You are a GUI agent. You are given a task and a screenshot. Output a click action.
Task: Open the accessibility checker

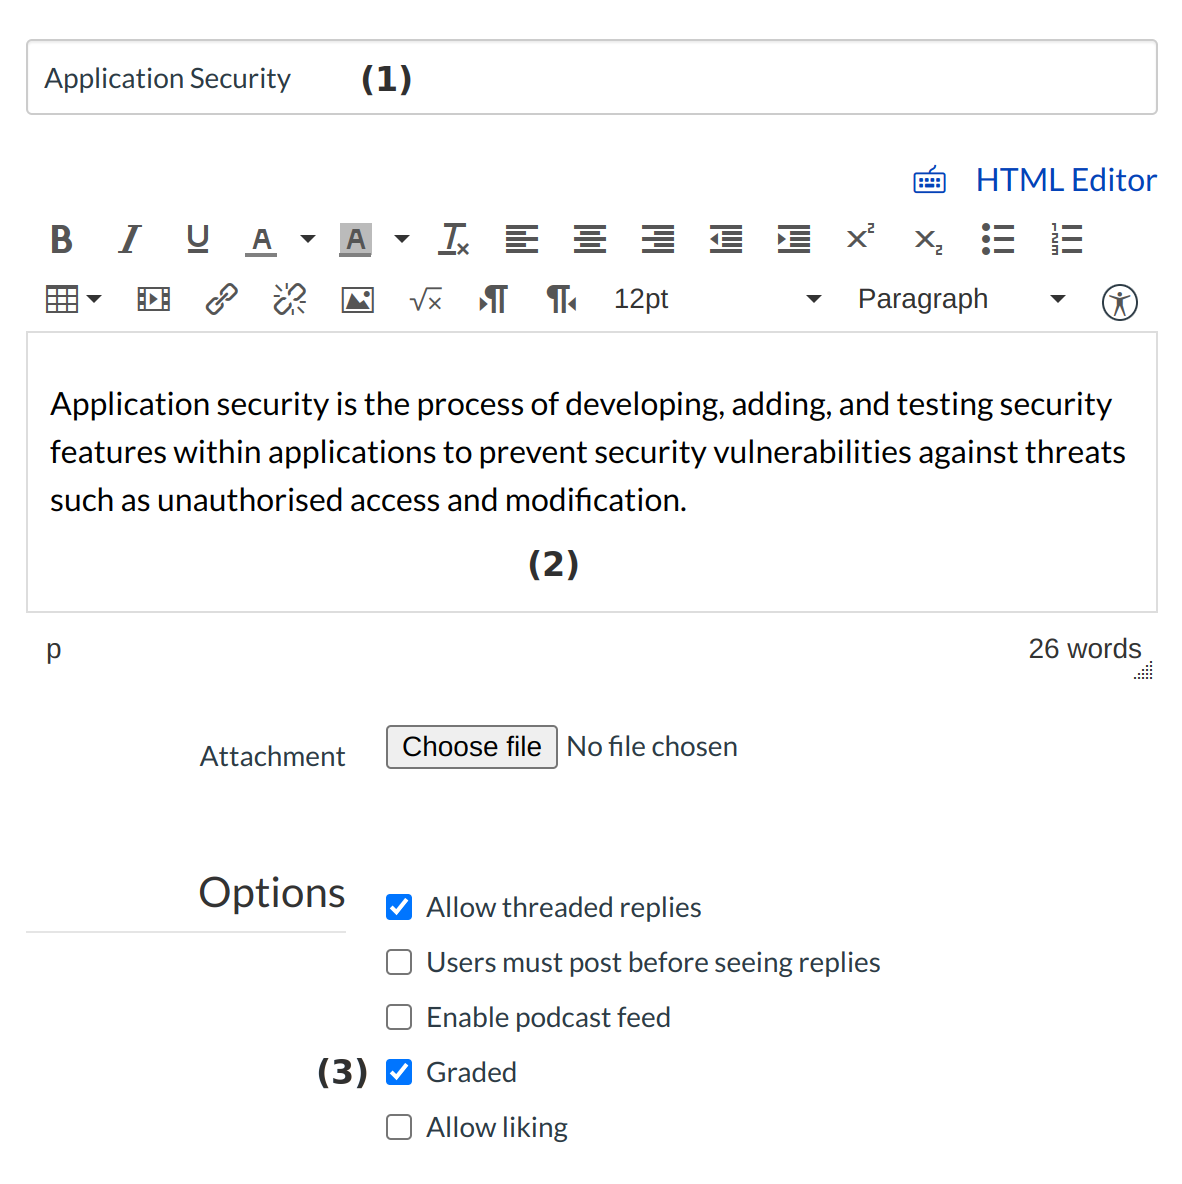(1119, 301)
